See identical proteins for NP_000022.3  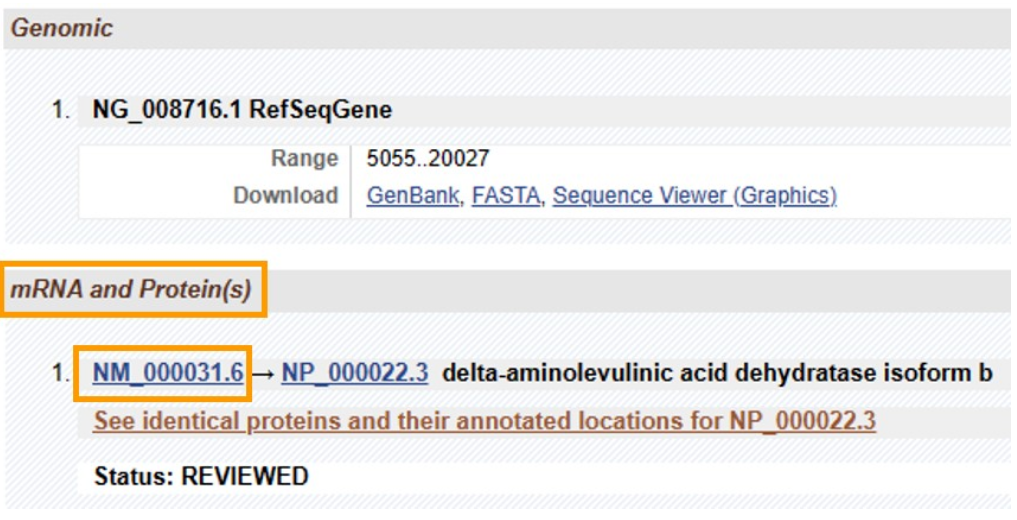tap(485, 421)
